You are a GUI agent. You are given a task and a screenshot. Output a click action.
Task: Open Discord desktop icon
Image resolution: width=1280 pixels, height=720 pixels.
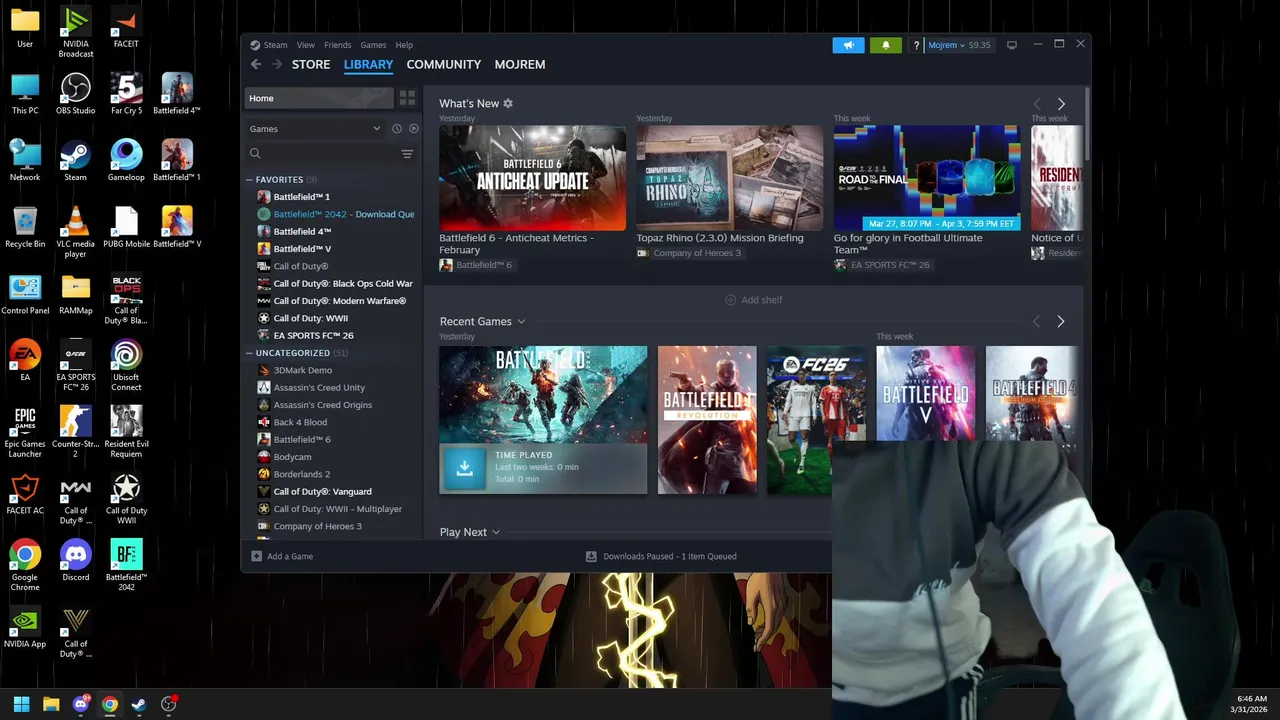click(75, 561)
